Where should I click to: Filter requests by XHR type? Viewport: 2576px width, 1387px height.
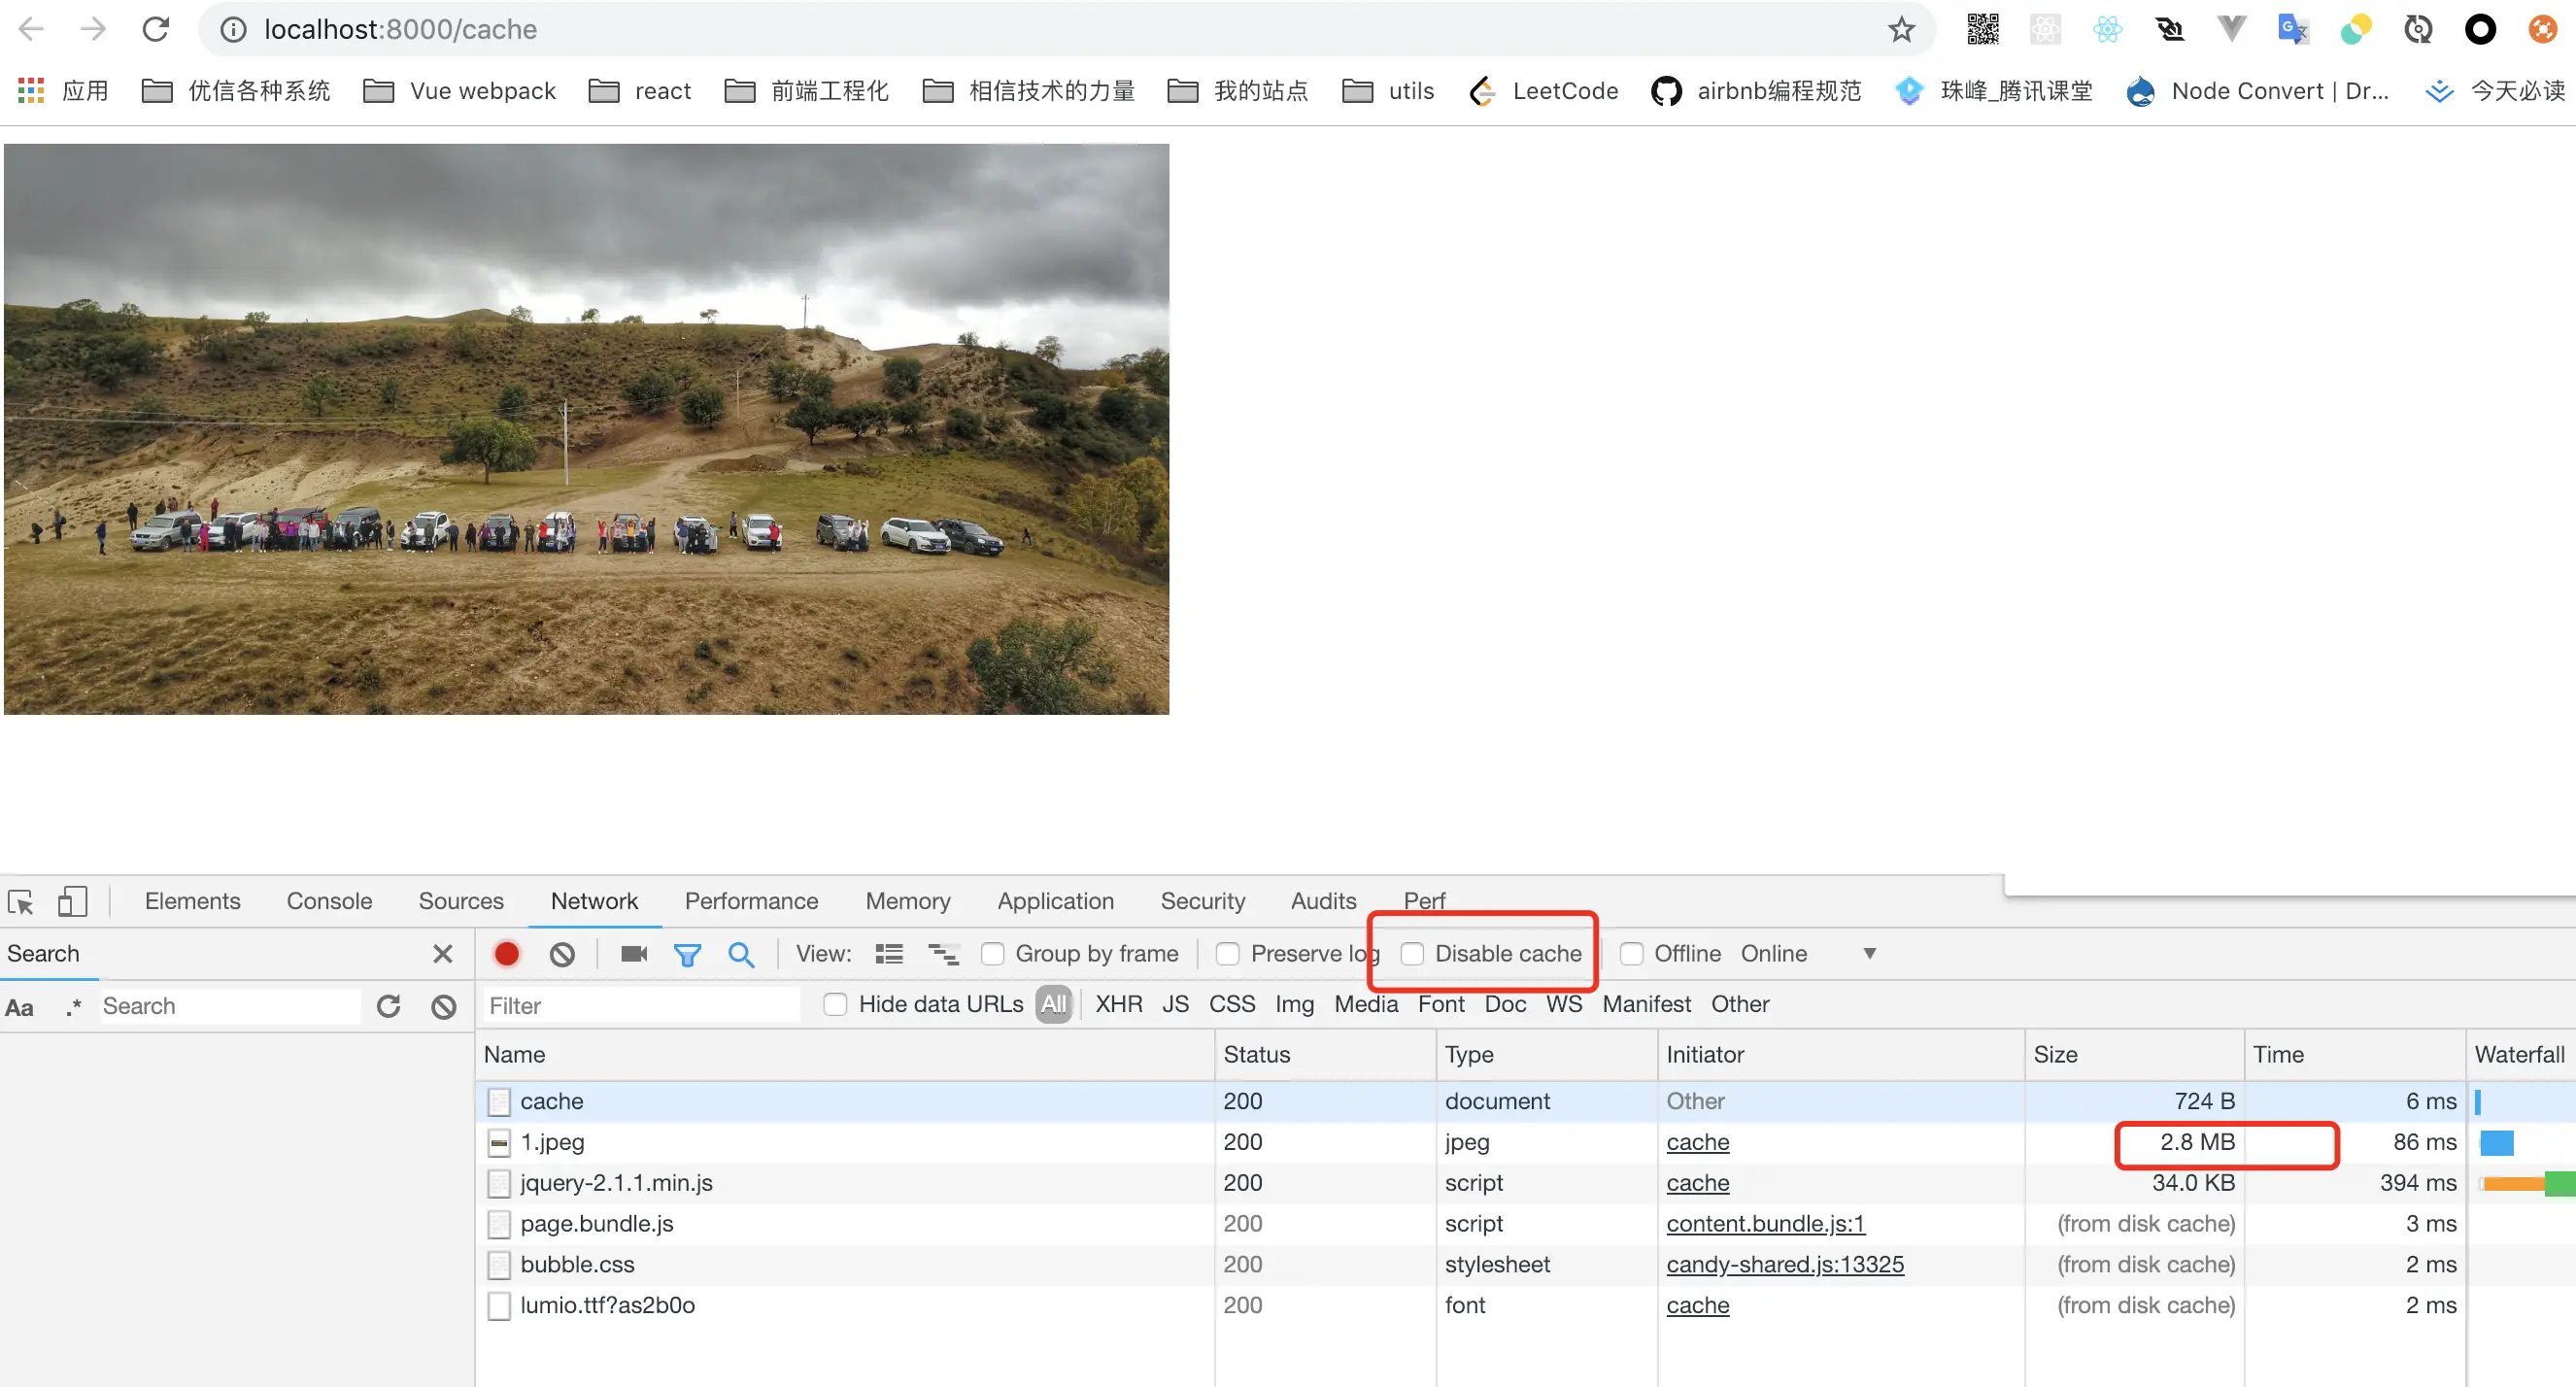click(1118, 1004)
